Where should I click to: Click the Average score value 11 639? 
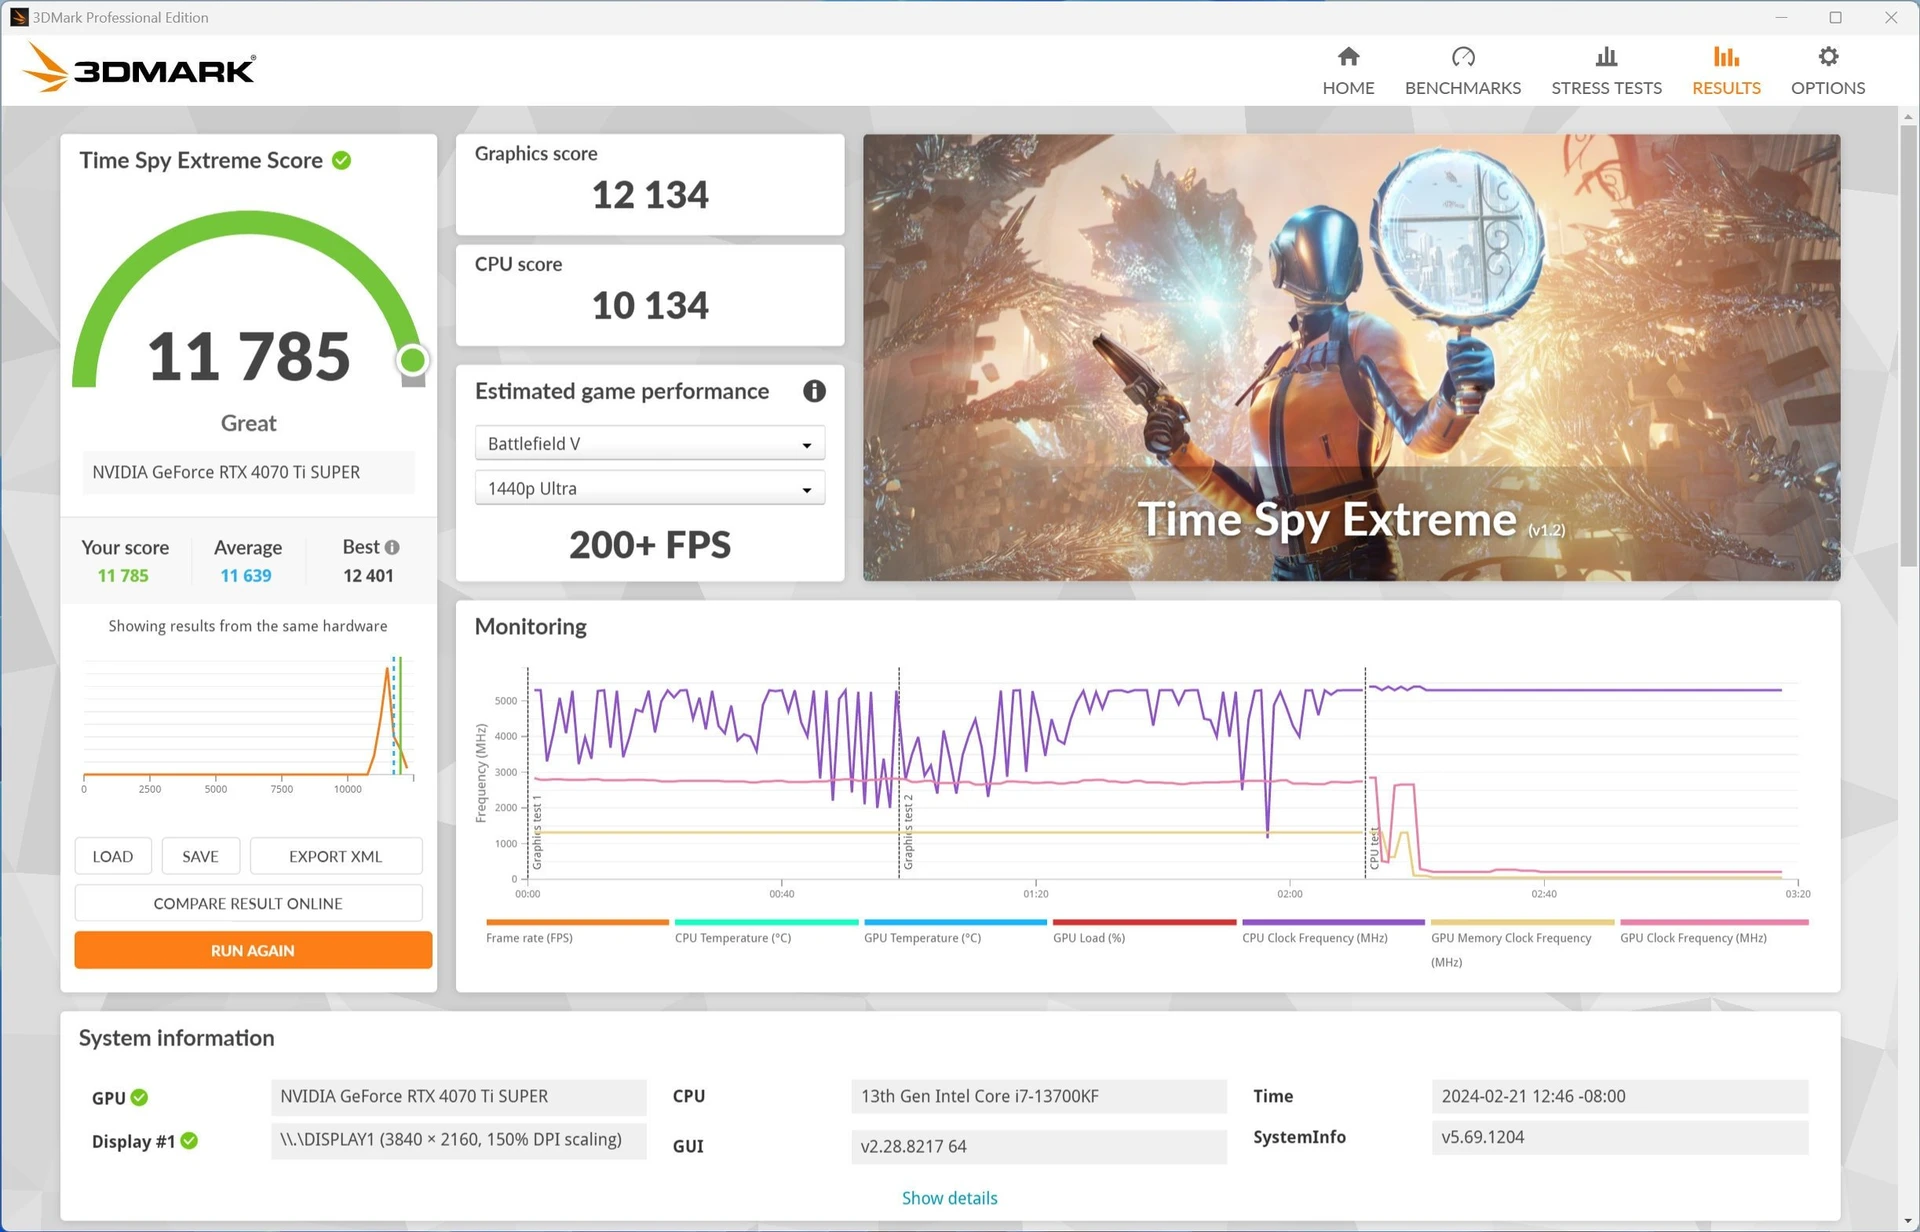click(246, 576)
